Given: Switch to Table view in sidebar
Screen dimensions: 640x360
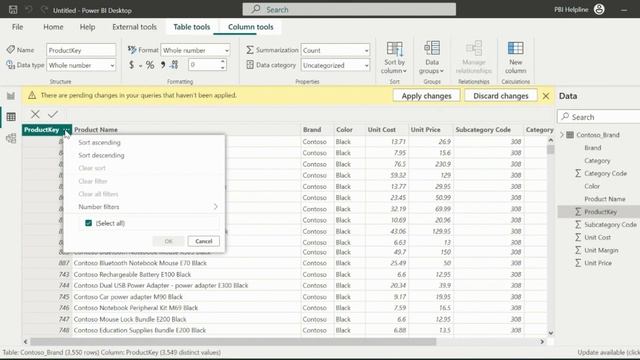Looking at the screenshot, I should pos(11,117).
